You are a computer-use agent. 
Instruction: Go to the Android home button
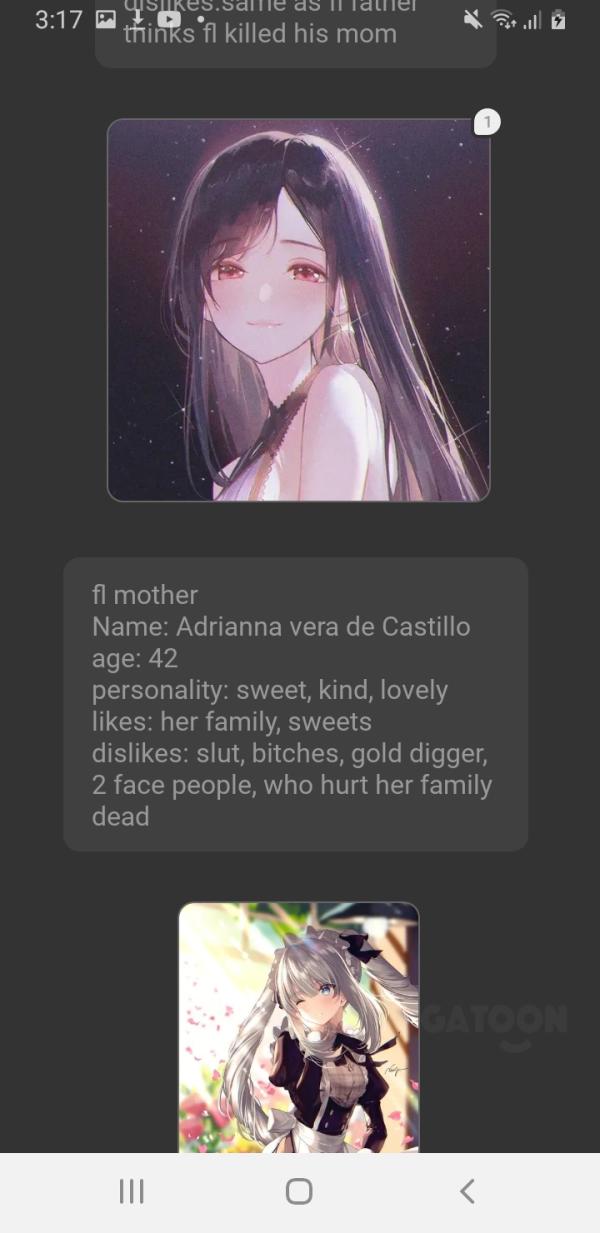coord(299,1191)
